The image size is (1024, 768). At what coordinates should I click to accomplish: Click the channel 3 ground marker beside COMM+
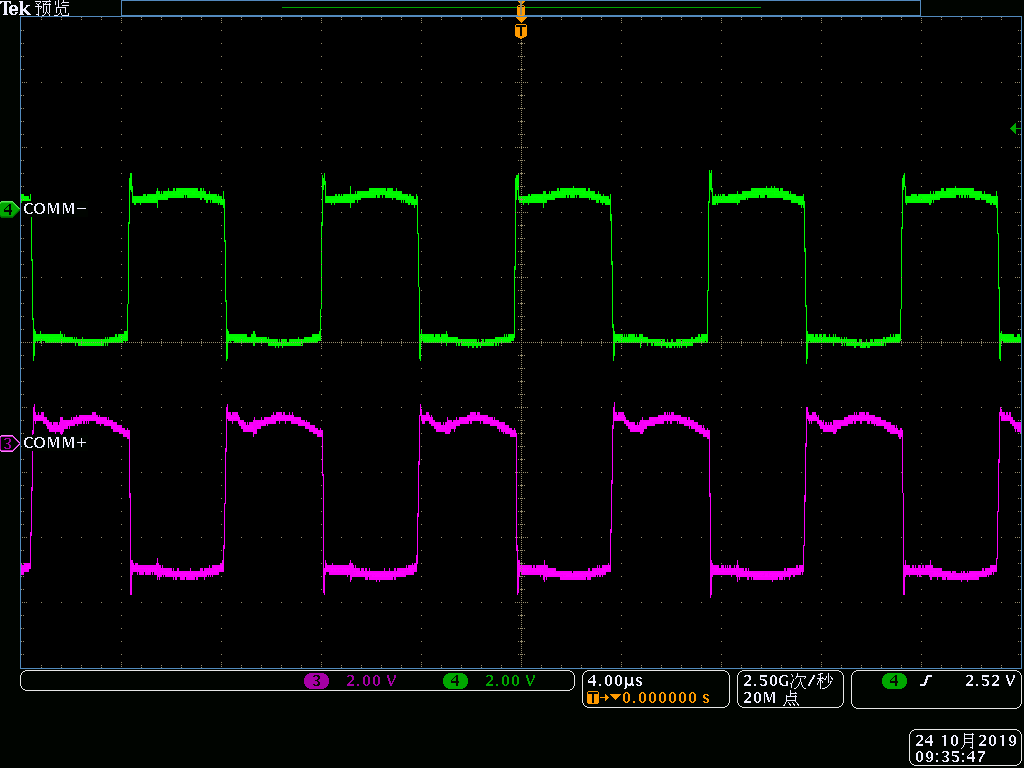pyautogui.click(x=10, y=443)
